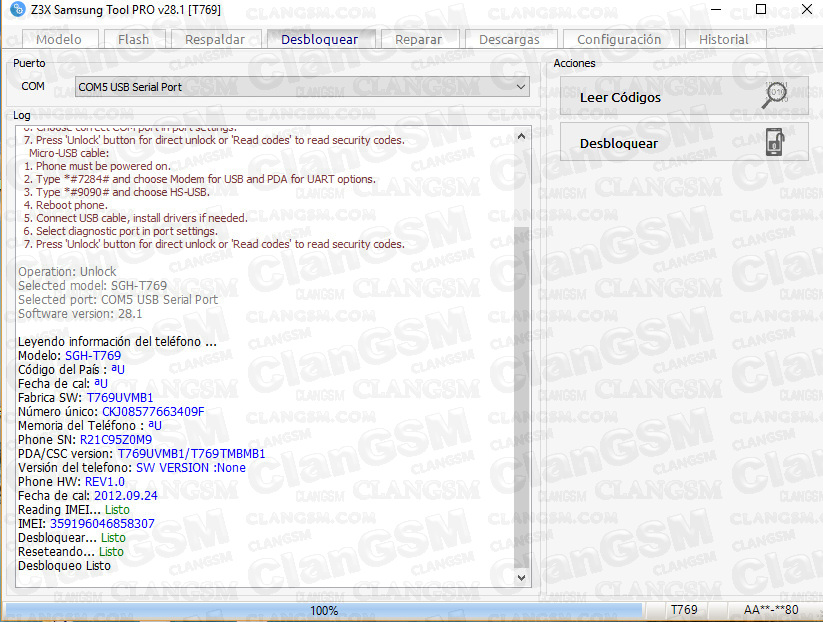Click the 'Desbloqueo Listo' log line
Screen dimensions: 823x622
(65, 566)
